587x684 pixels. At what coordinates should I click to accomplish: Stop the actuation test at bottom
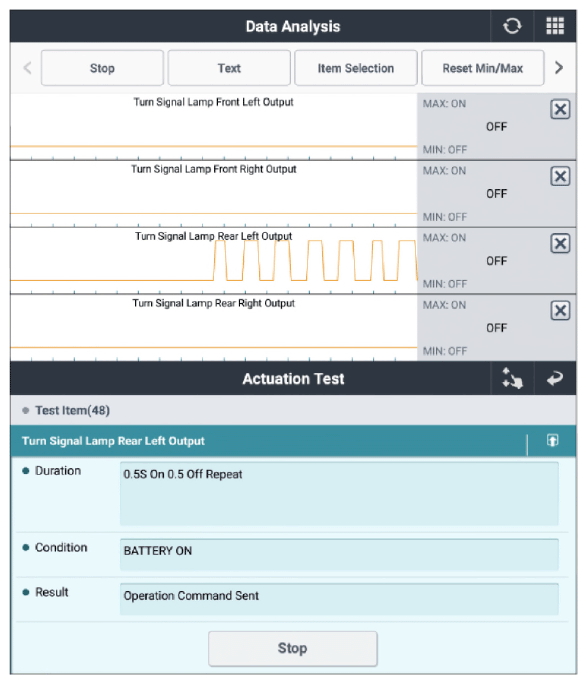click(x=293, y=648)
